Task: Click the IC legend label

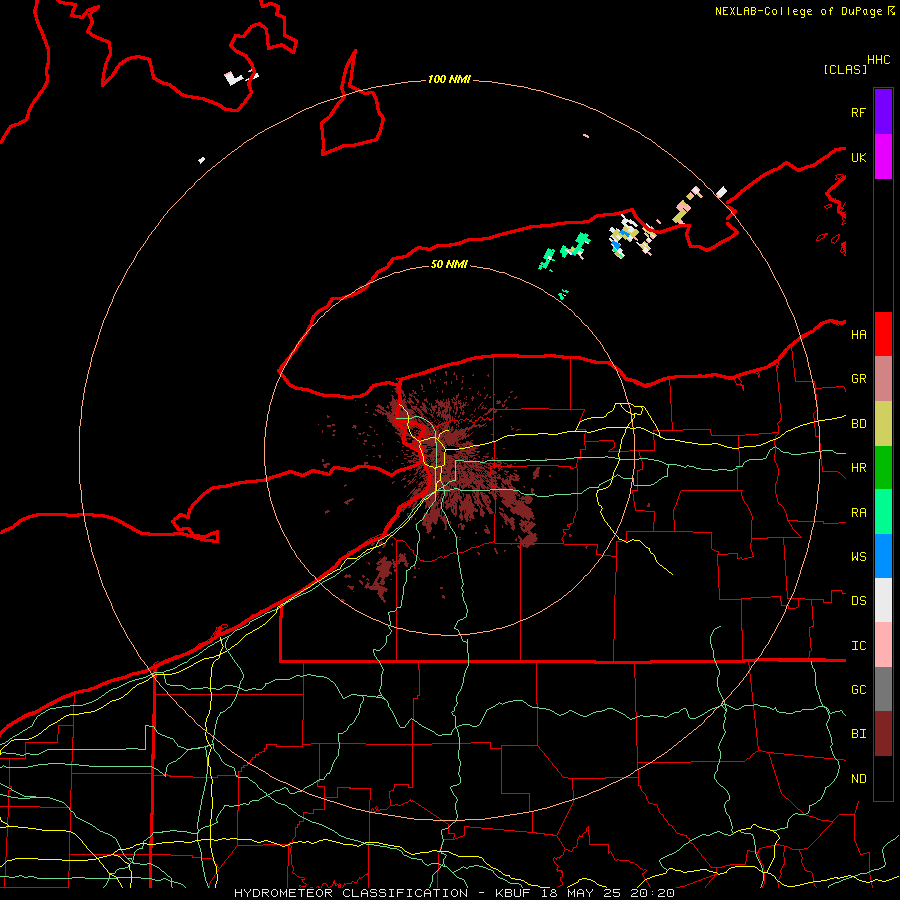Action: tap(858, 646)
